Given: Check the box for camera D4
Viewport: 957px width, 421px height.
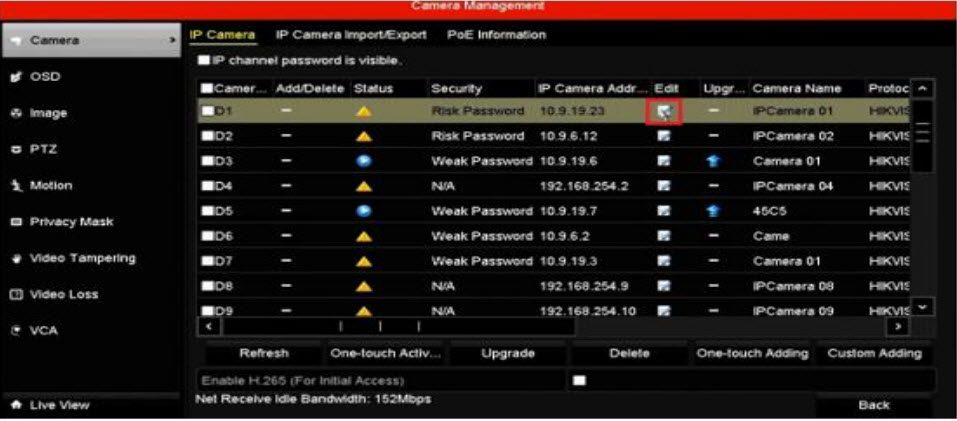Looking at the screenshot, I should 207,186.
